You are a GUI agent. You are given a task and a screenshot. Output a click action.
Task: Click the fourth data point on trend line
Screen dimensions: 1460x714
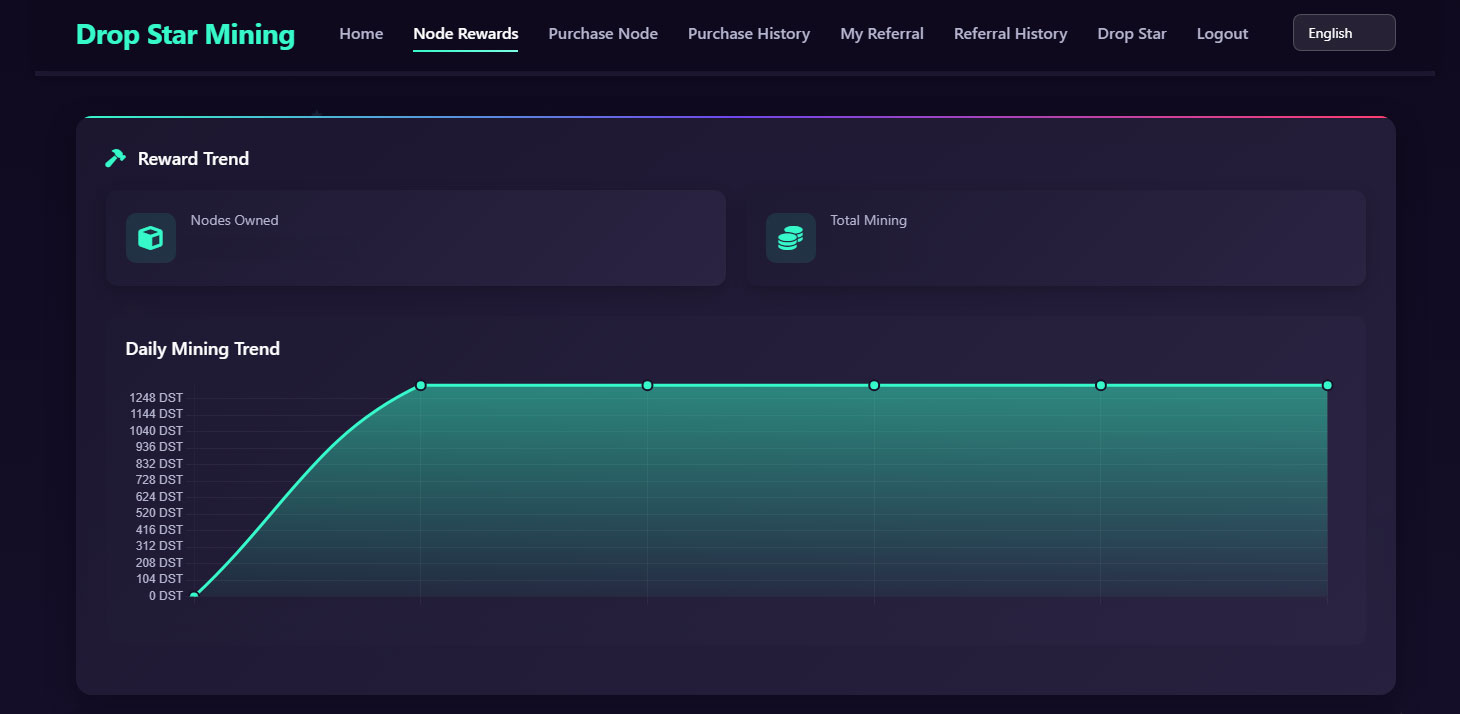874,385
